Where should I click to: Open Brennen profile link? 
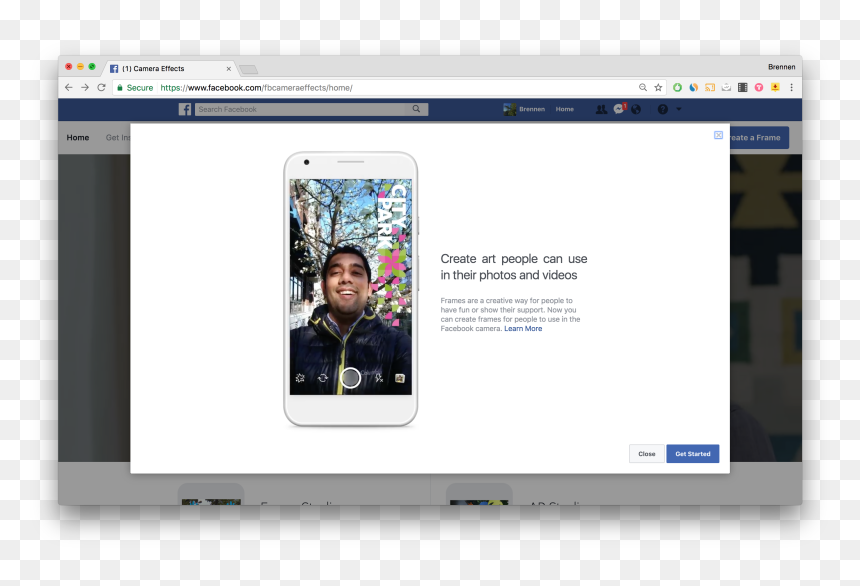524,109
